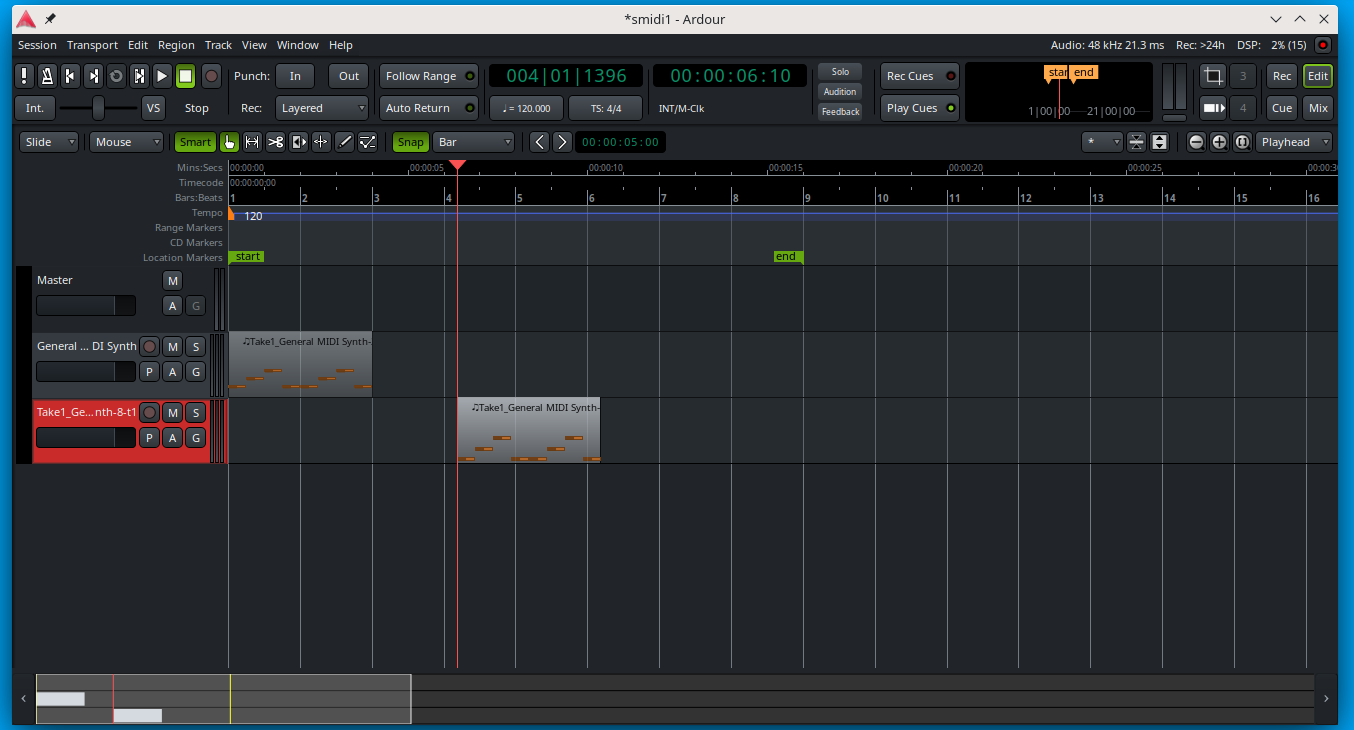Select the Cut (scissors) tool
Viewport: 1354px width, 730px height.
click(275, 142)
